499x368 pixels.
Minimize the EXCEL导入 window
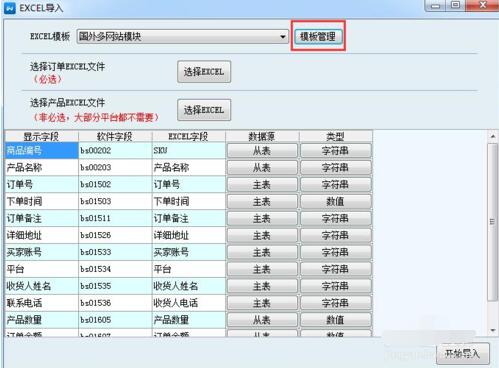435,5
